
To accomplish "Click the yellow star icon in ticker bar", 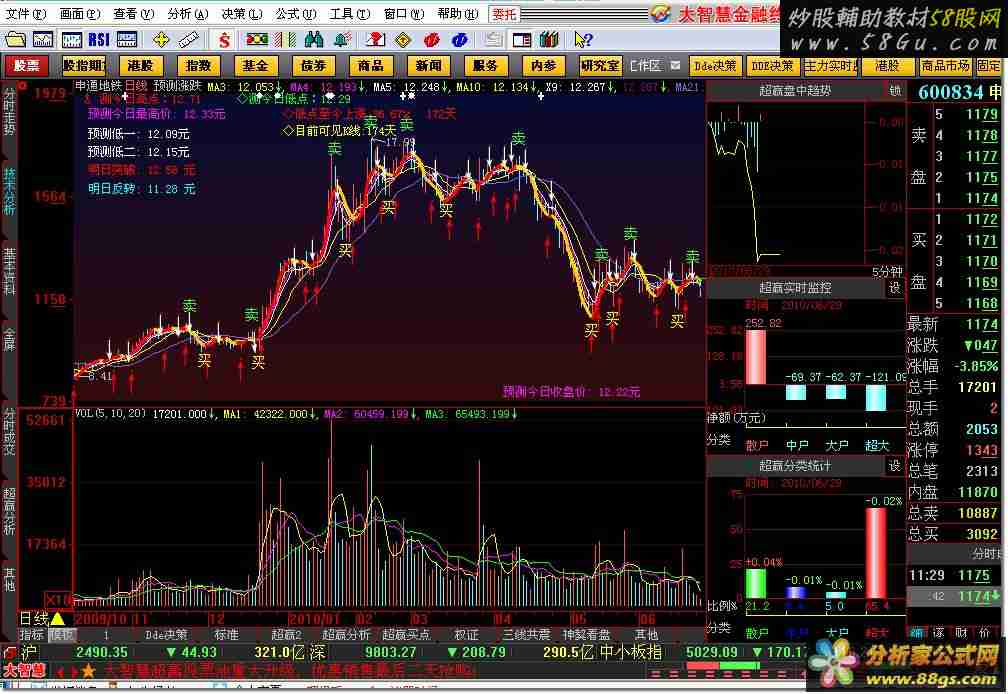I will [87, 672].
